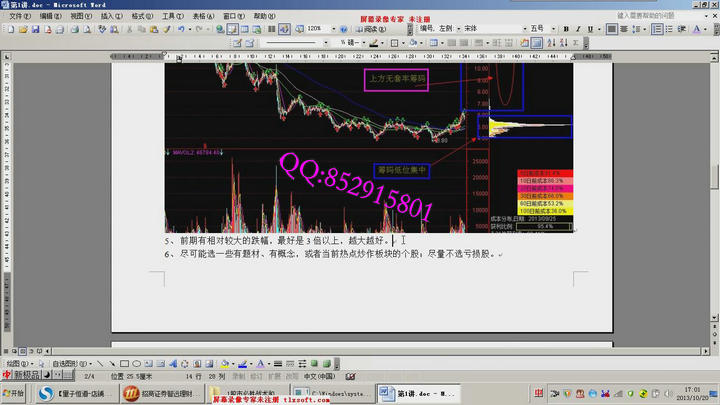Click the Format Painter brush icon
This screenshot has width=720, height=405.
tap(165, 29)
